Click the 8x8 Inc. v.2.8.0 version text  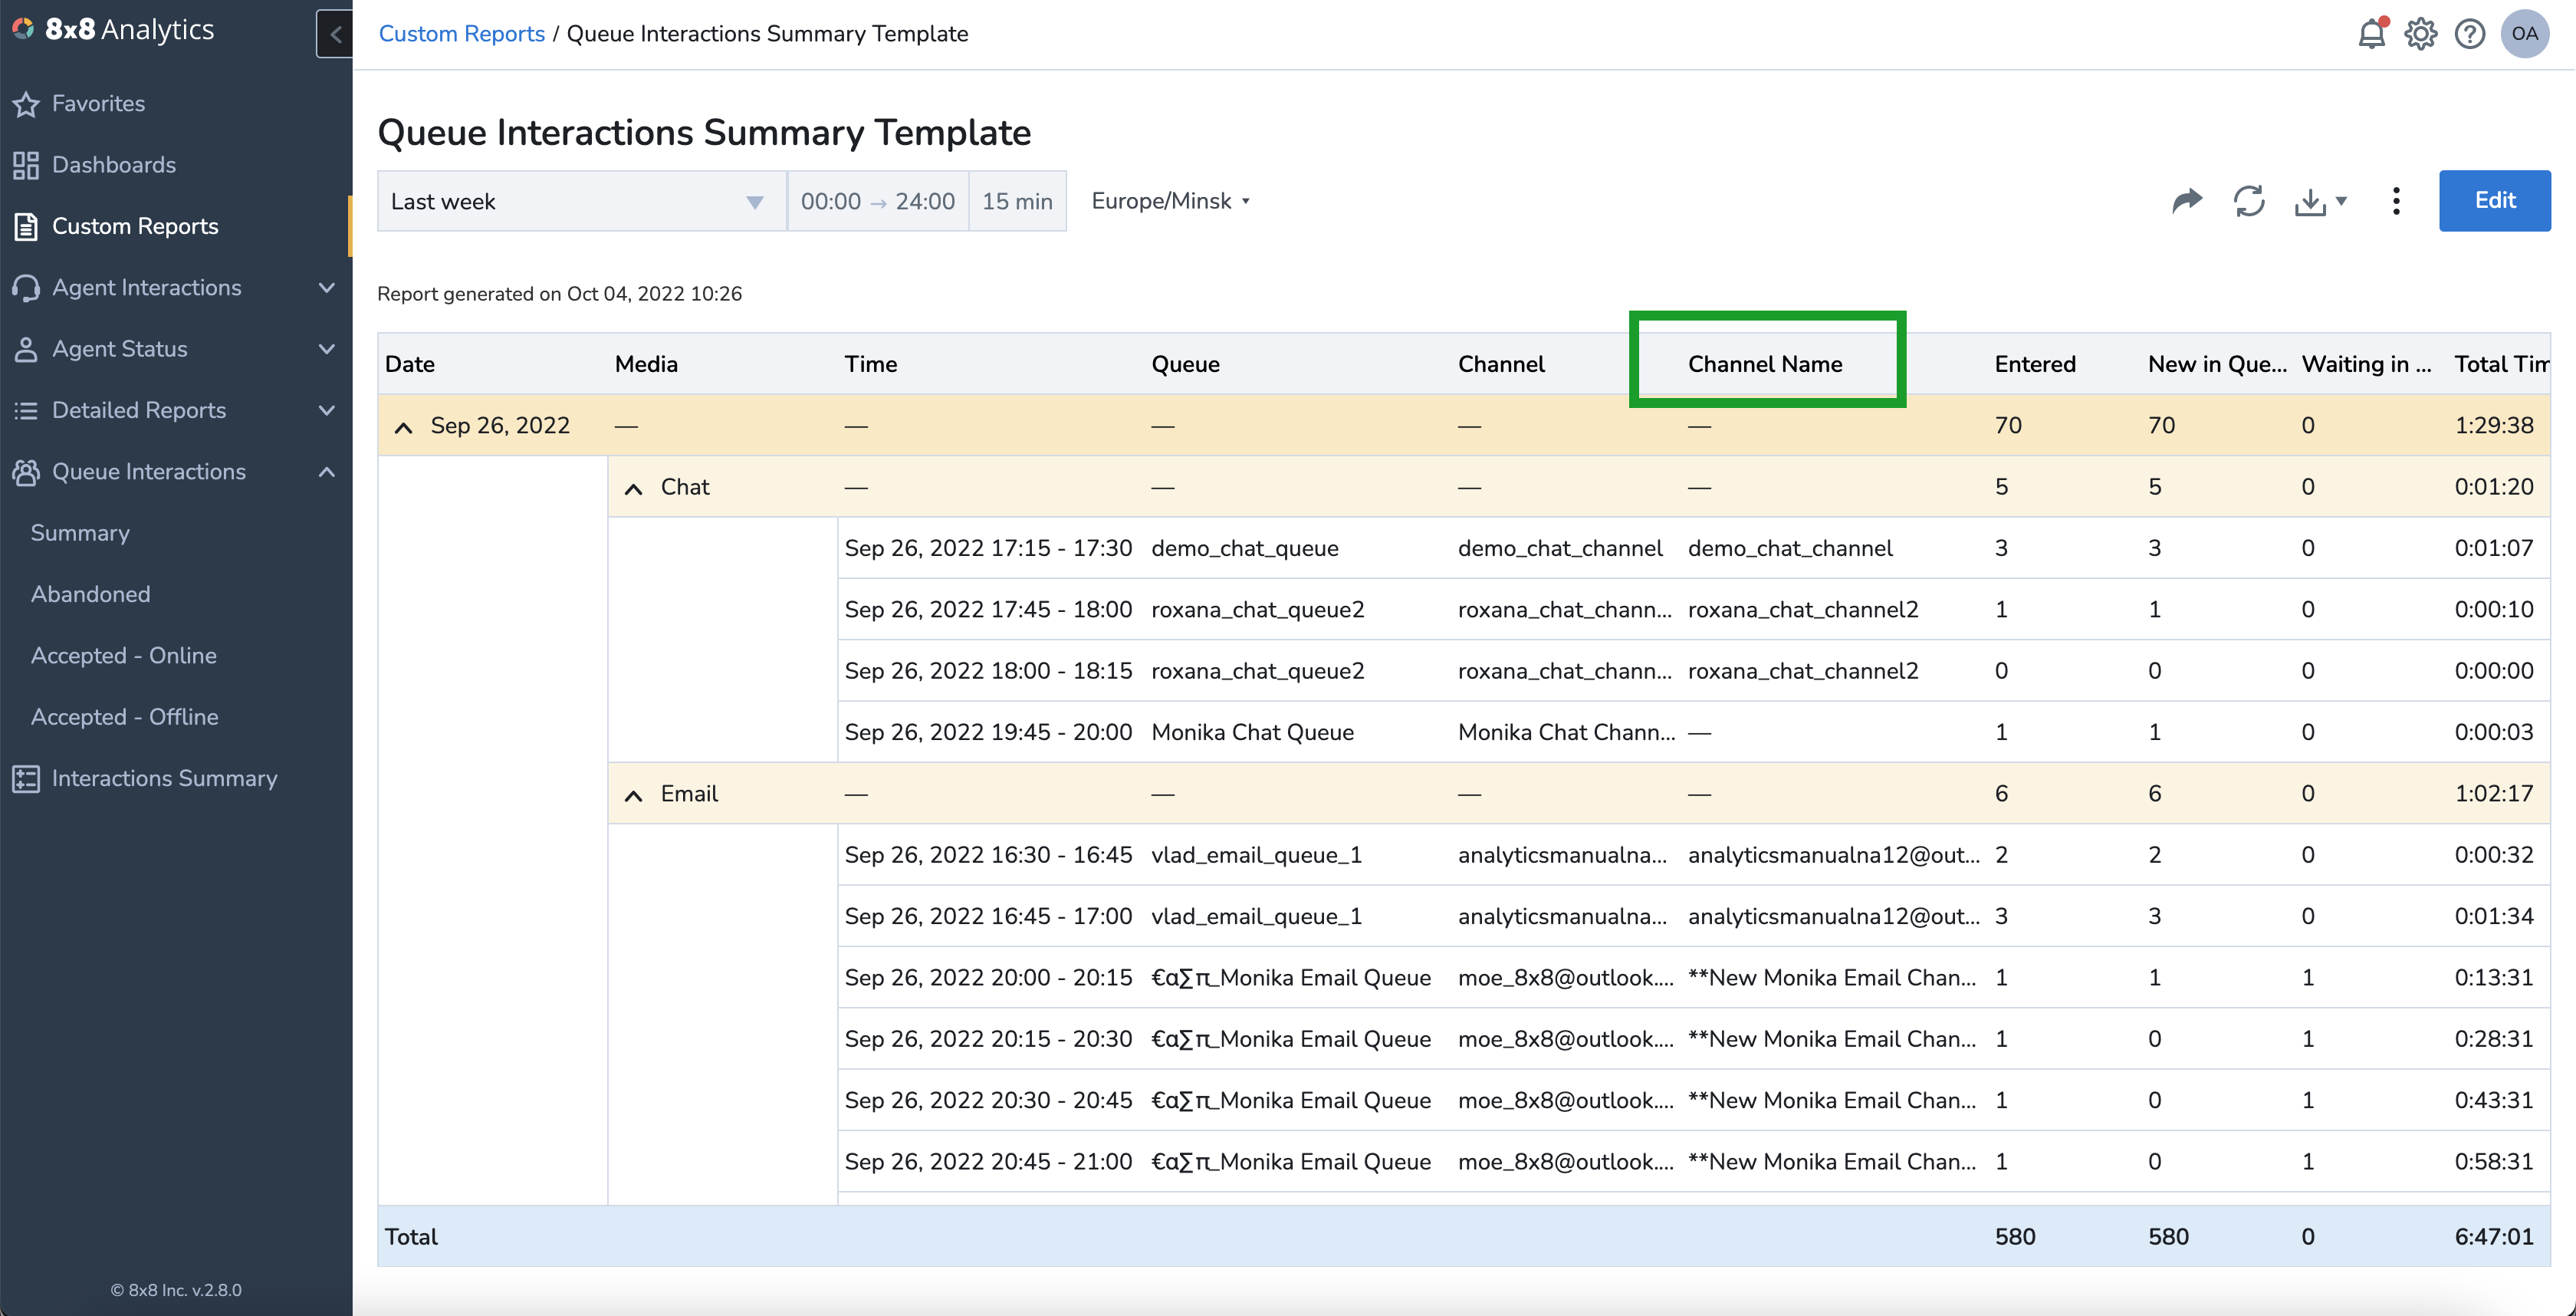click(x=176, y=1291)
